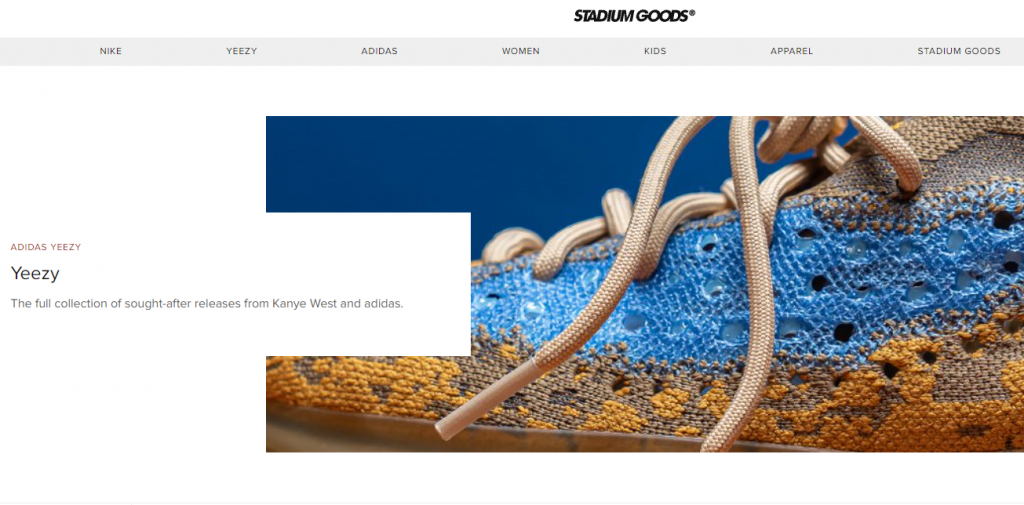Click the empty gray navigation bar area left of NIKE
1024x505 pixels.
46,52
